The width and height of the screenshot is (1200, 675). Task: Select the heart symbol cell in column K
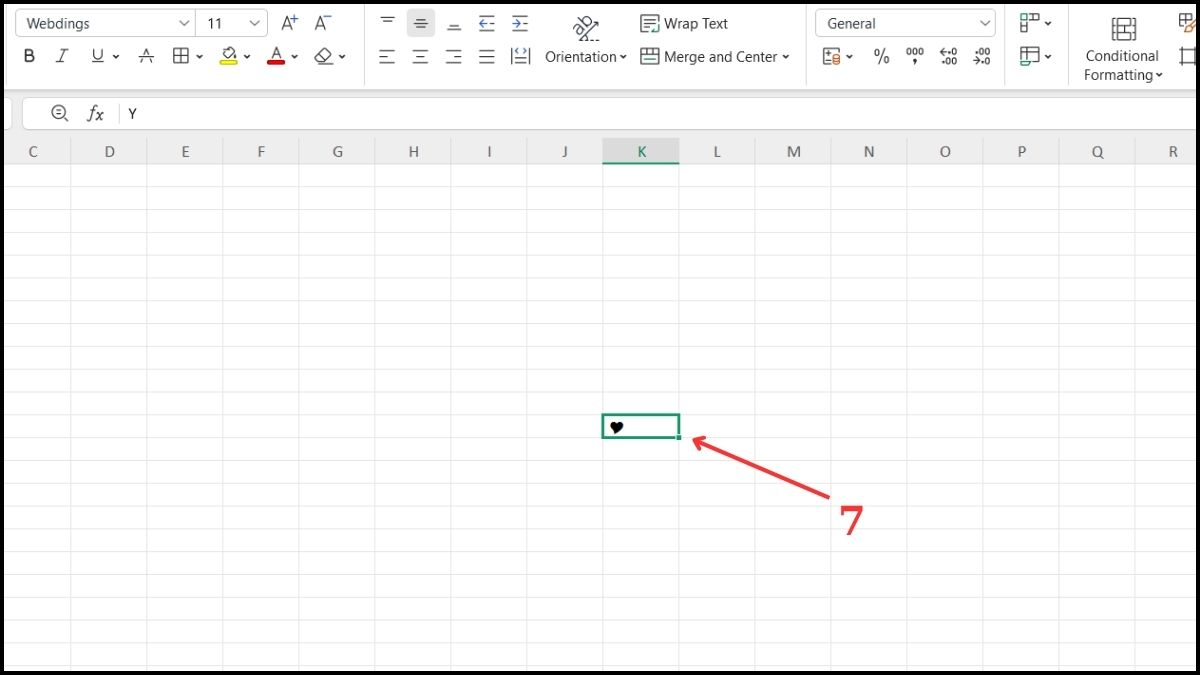(640, 426)
